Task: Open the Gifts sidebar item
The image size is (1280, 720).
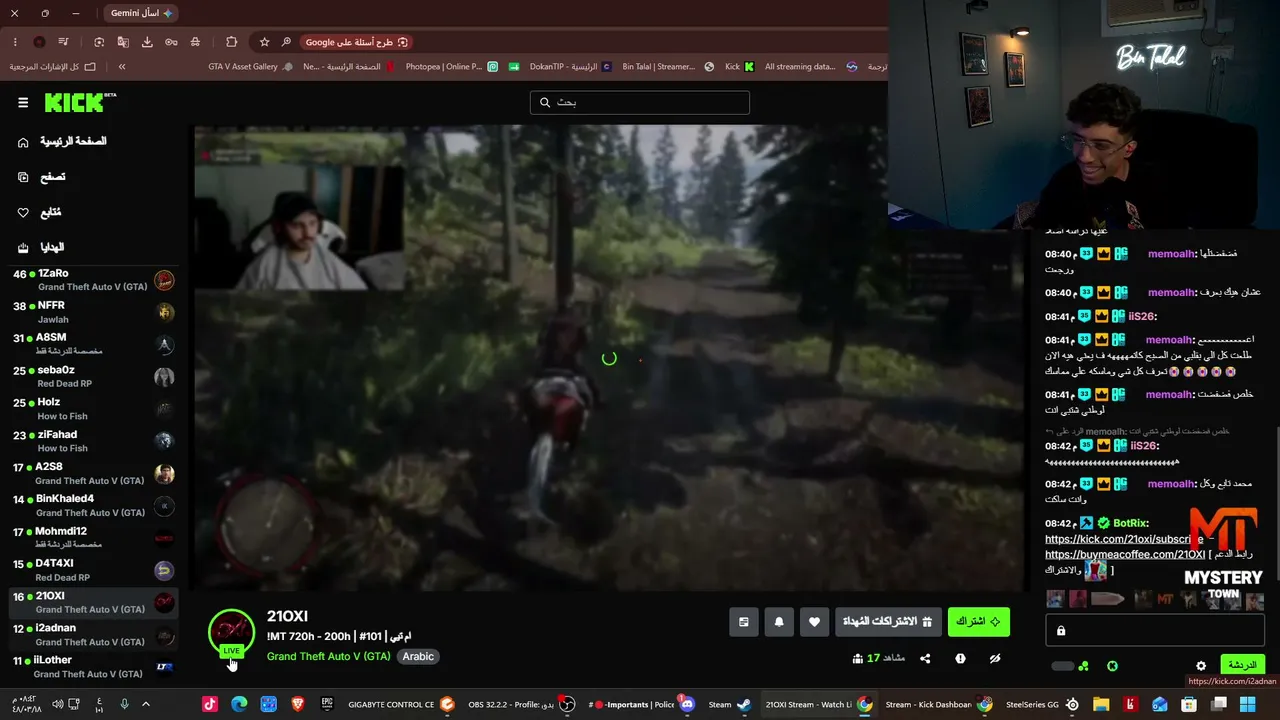Action: point(40,247)
